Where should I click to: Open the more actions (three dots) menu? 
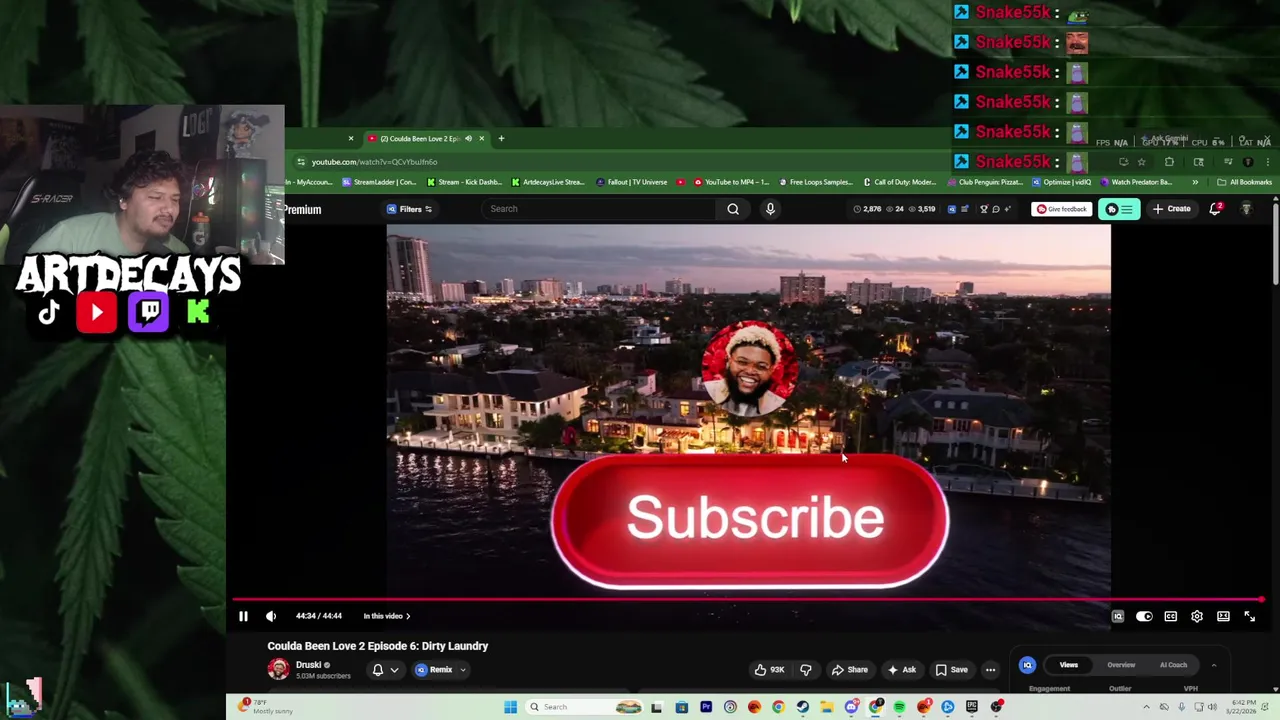click(x=990, y=670)
